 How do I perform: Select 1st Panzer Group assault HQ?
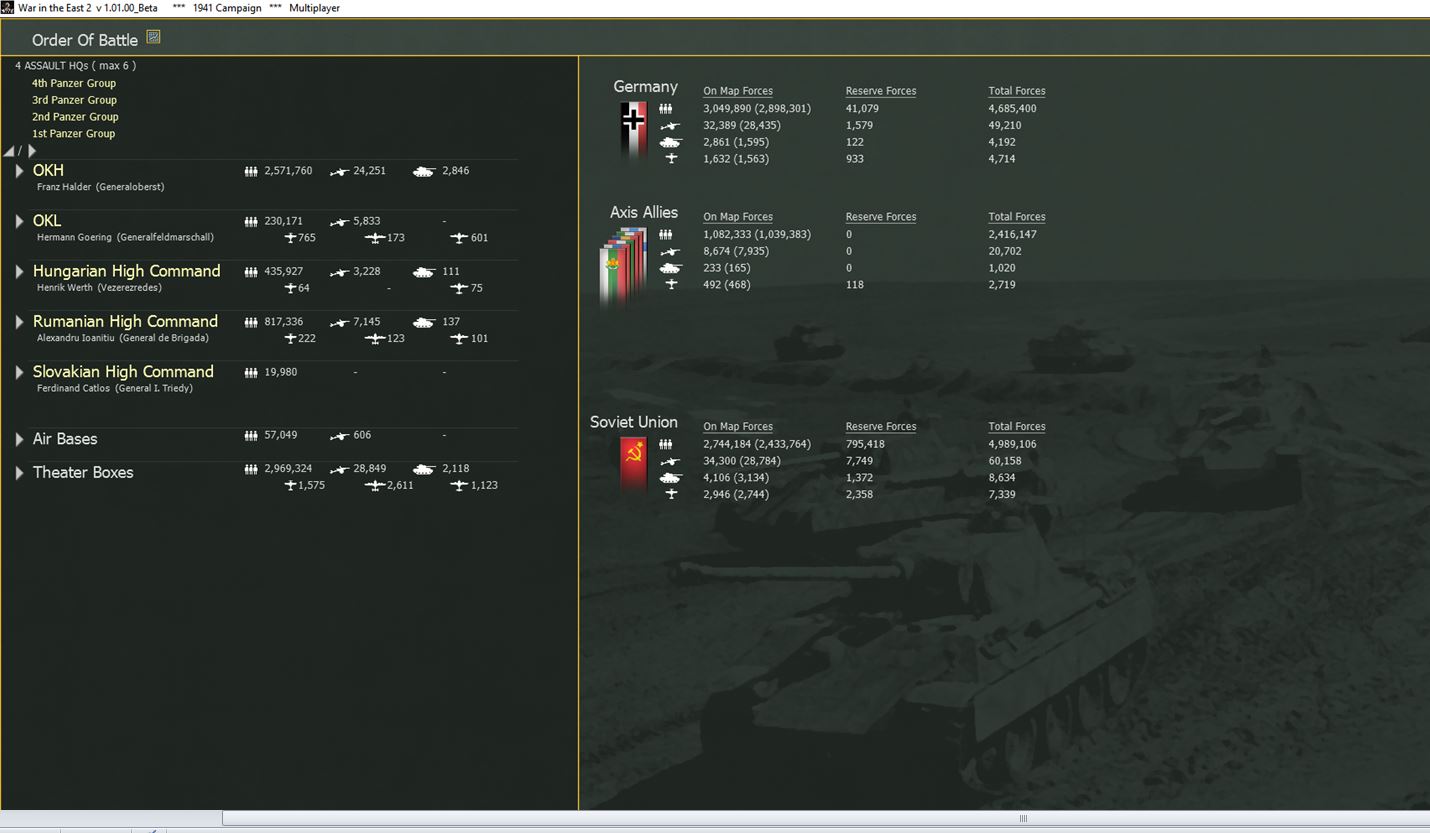73,134
